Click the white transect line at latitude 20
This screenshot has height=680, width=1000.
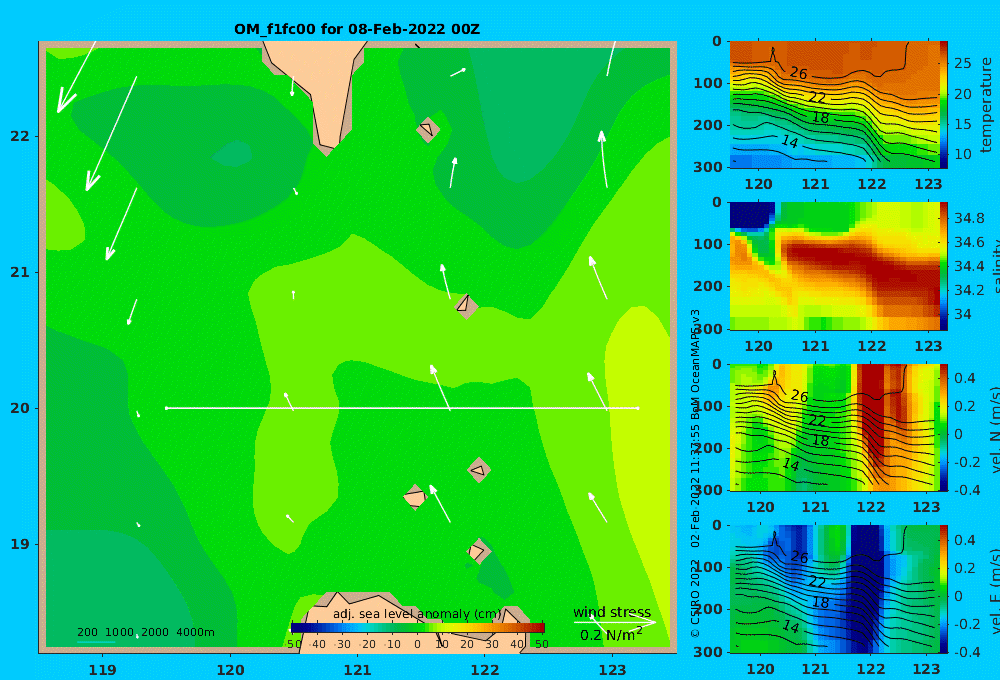[x=402, y=408]
